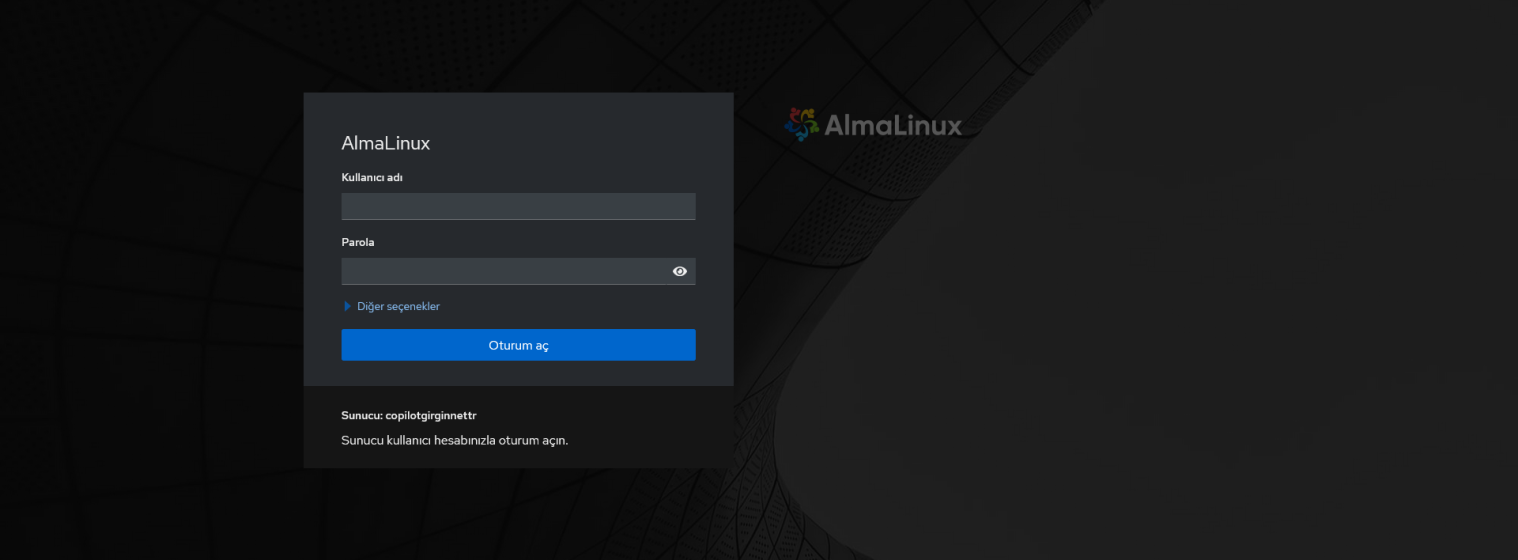Screen dimensions: 1518x560
Task: Click the Oturum aç button
Action: (x=518, y=345)
